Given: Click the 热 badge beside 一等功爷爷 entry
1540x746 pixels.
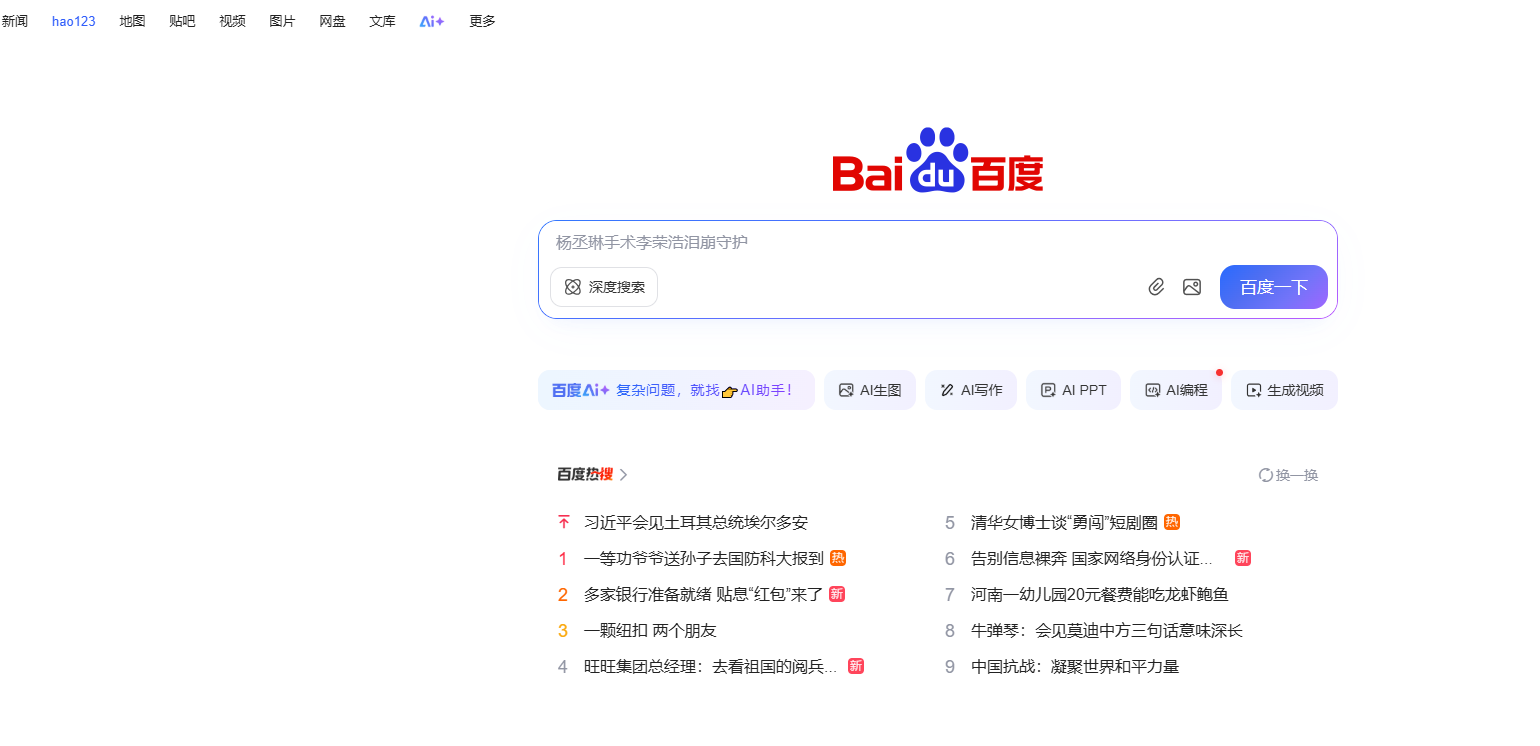Looking at the screenshot, I should [x=838, y=558].
